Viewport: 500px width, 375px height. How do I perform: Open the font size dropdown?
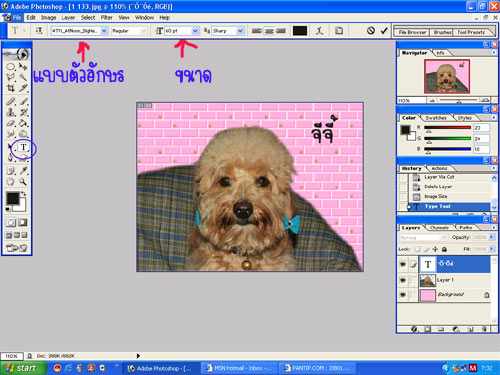tap(195, 31)
